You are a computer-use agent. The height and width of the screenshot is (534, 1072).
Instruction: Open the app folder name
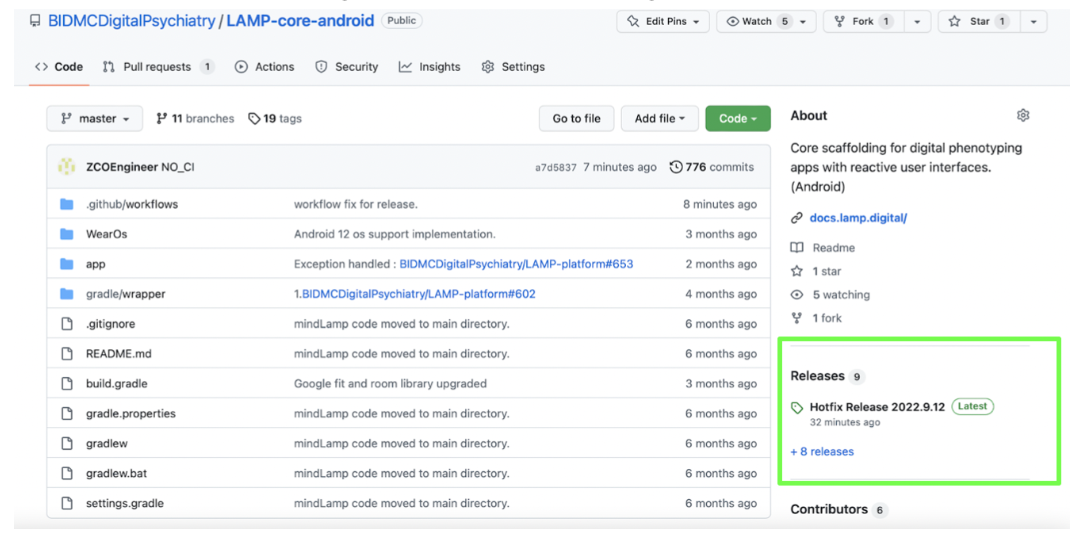(x=96, y=264)
